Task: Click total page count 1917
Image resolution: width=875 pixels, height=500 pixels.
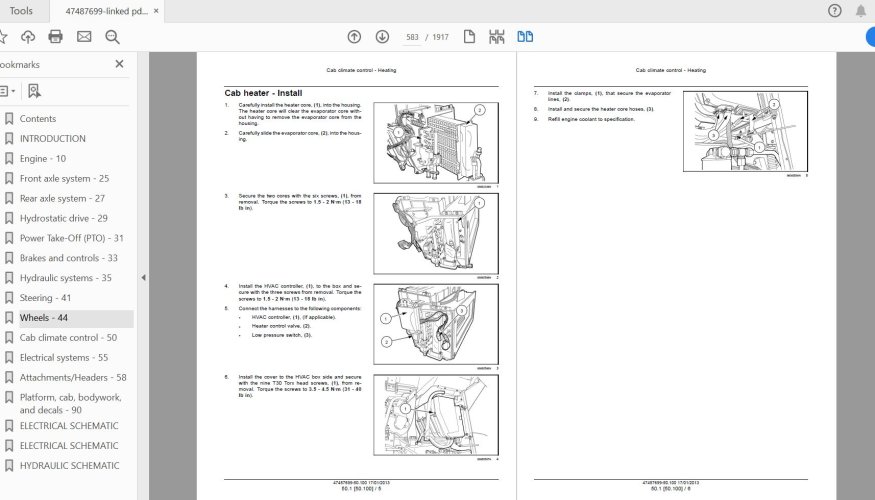Action: pos(440,37)
